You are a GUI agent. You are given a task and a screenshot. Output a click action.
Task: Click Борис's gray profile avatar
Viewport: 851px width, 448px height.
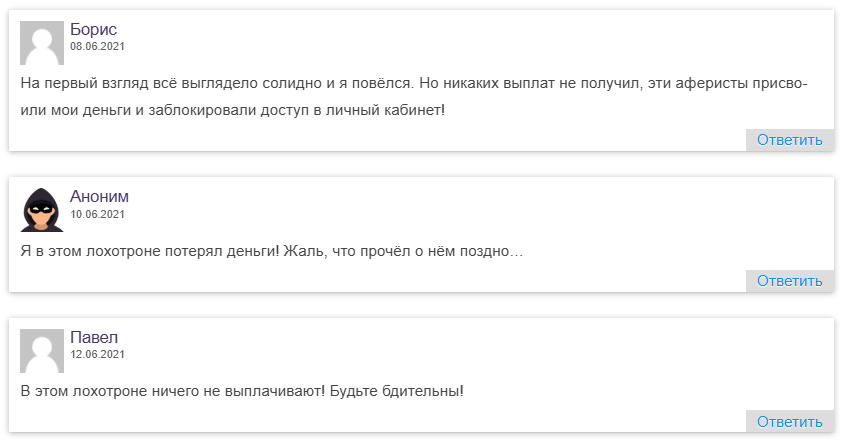tap(42, 43)
